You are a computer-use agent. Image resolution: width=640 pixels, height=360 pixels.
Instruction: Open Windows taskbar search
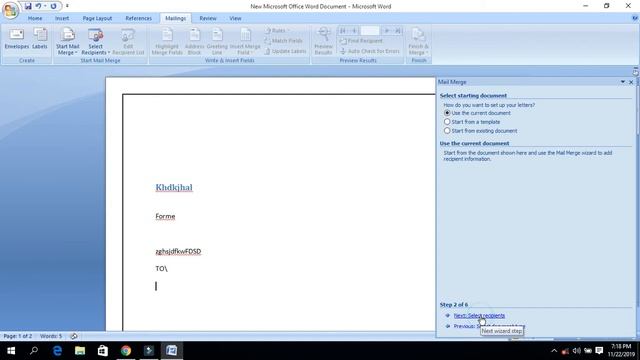coord(34,351)
